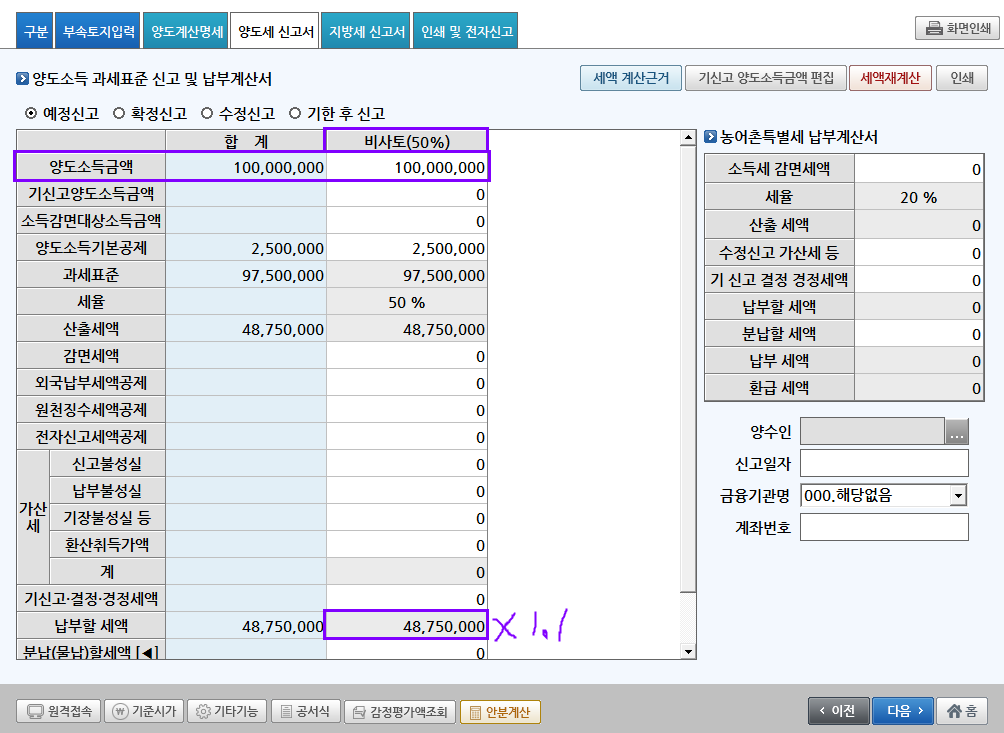This screenshot has height=733, width=1004.
Task: Click the 양수인 input field
Action: pyautogui.click(x=873, y=431)
